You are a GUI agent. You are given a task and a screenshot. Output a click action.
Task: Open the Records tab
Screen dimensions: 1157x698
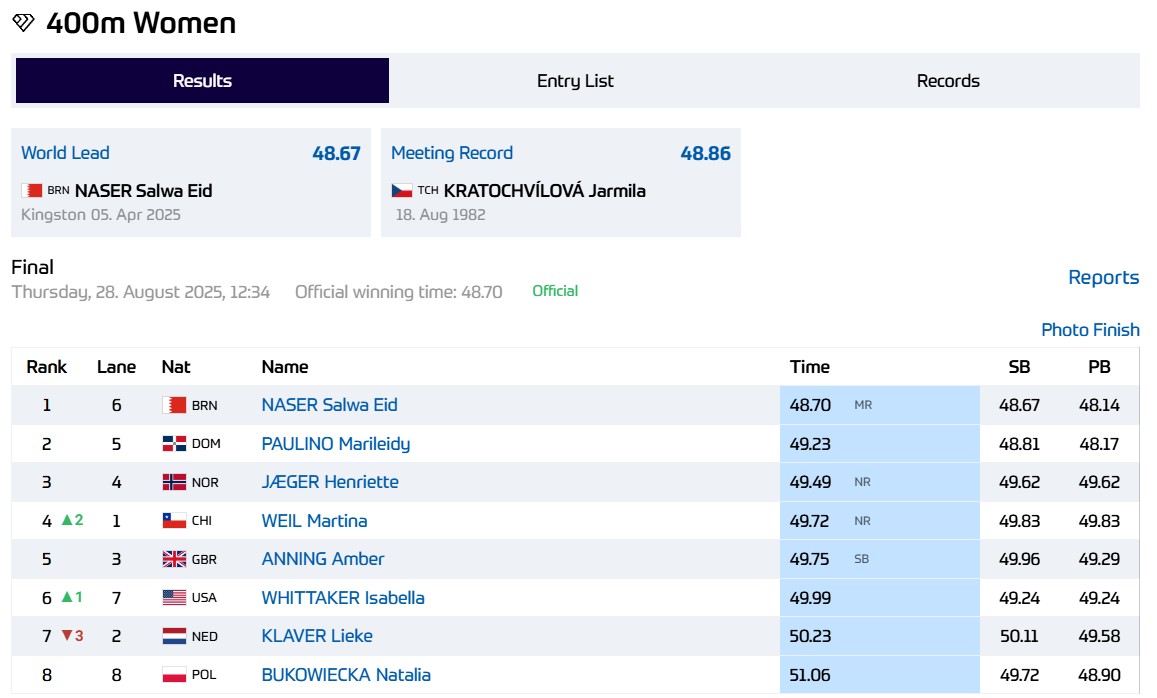948,81
